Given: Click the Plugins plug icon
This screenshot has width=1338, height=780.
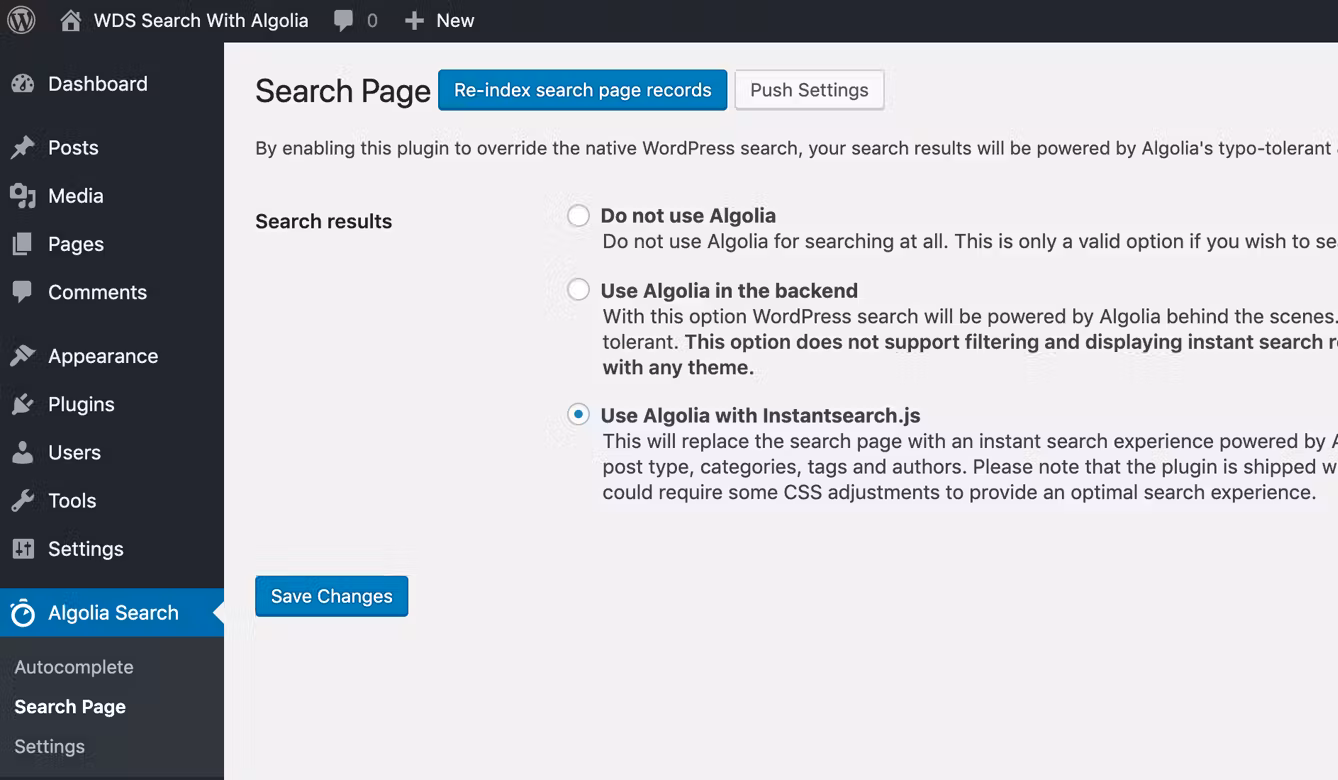Looking at the screenshot, I should pyautogui.click(x=23, y=404).
